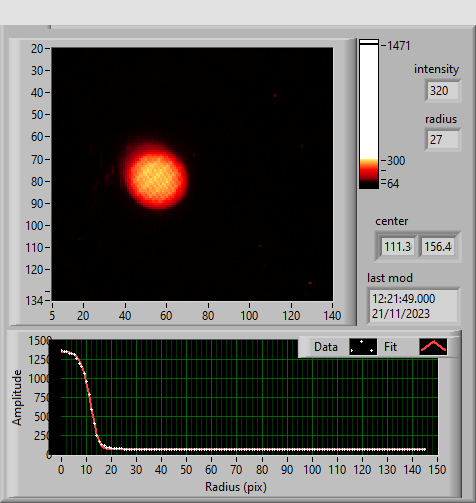Click the Fit legend label

click(390, 347)
